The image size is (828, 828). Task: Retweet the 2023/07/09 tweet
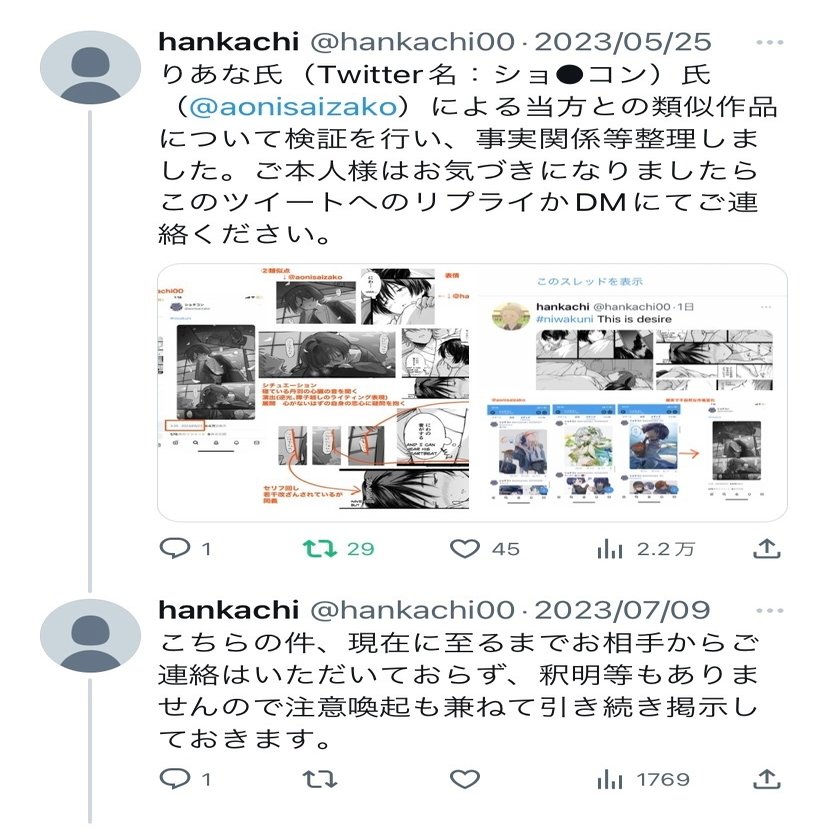click(319, 779)
